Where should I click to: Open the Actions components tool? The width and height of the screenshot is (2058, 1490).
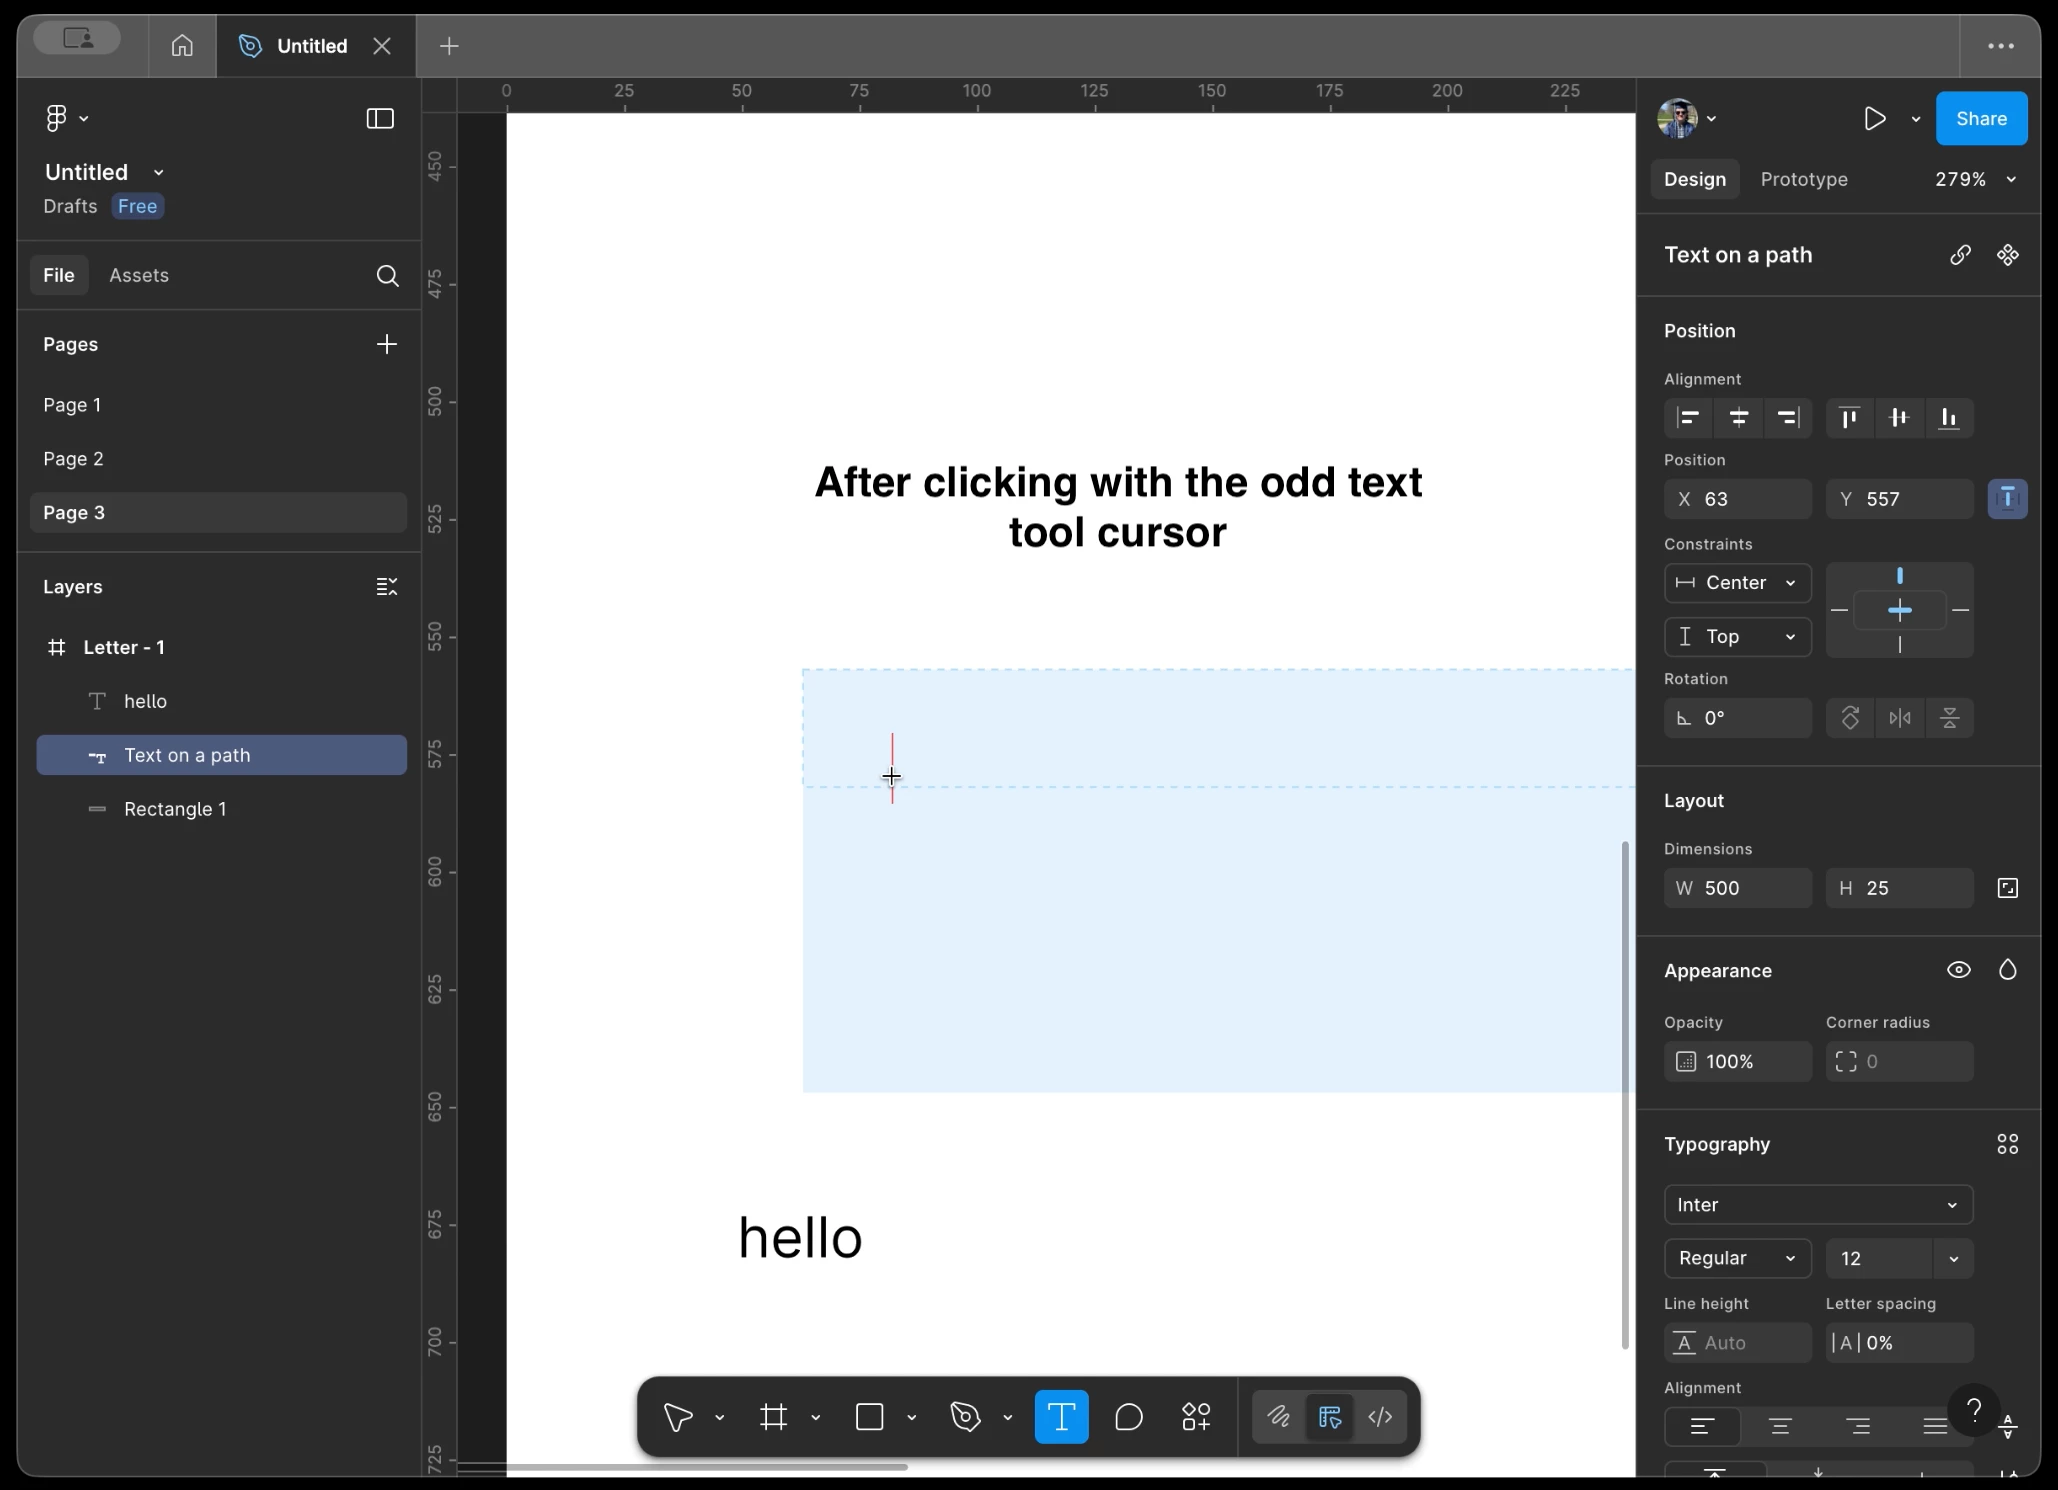(1196, 1417)
